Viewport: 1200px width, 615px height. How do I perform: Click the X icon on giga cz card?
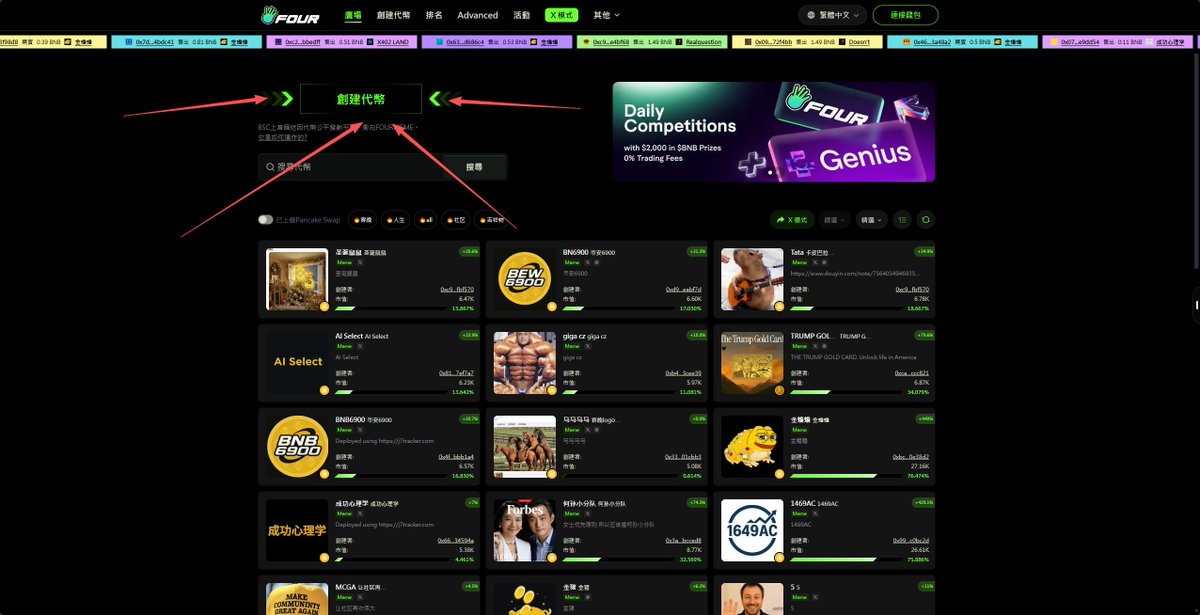(x=587, y=345)
